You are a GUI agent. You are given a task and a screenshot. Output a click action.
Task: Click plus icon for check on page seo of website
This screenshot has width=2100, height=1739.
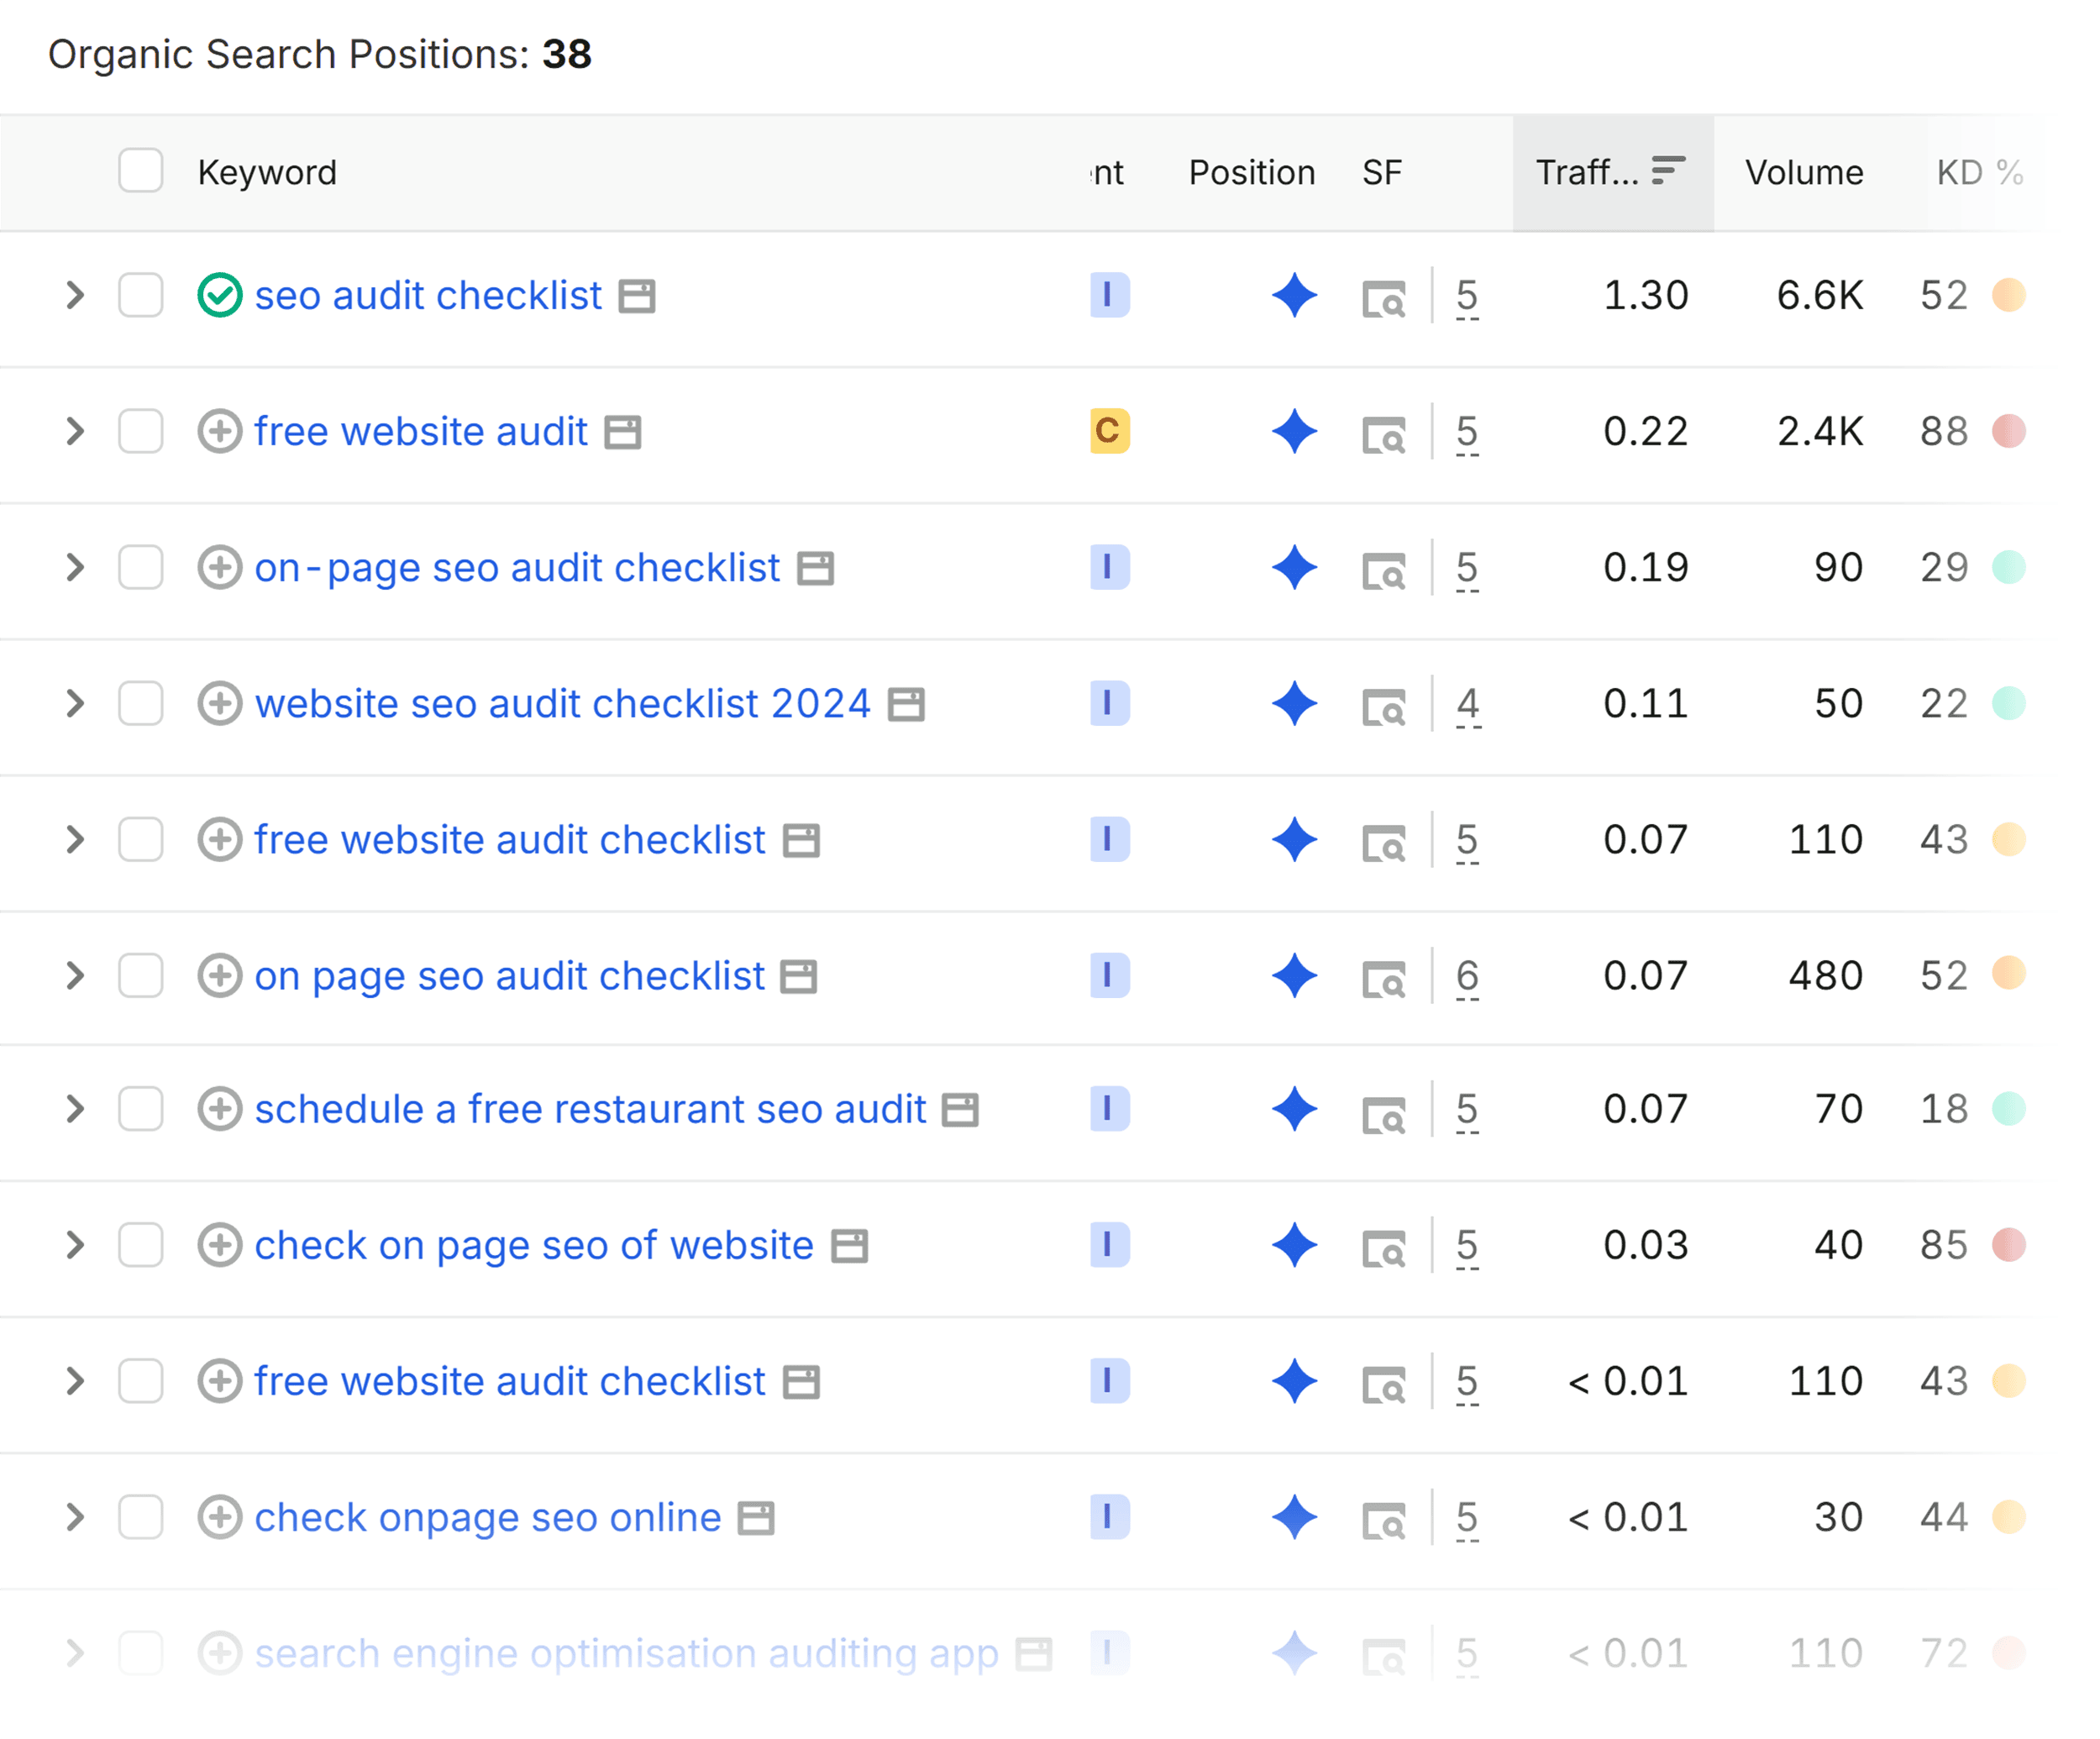click(220, 1246)
